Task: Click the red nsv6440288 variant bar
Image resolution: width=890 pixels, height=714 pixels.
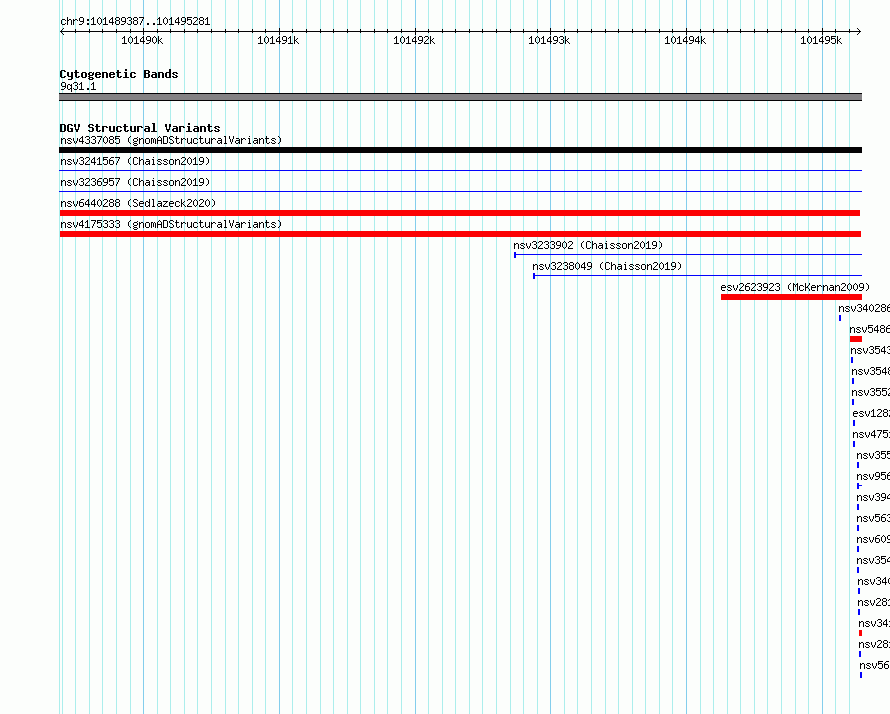Action: [460, 213]
